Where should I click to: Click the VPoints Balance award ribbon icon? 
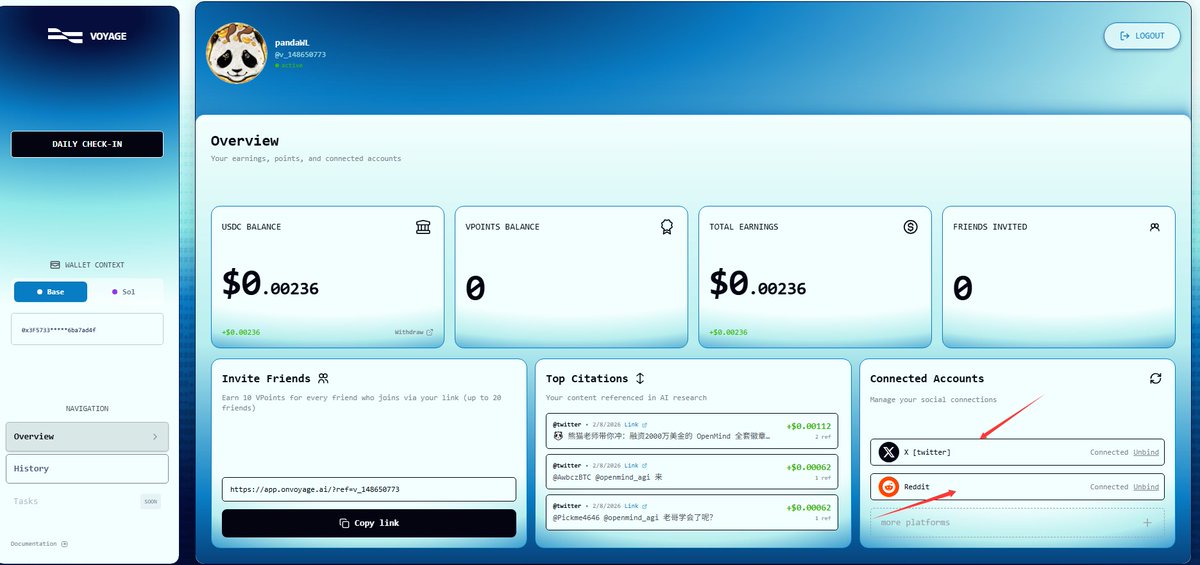666,227
